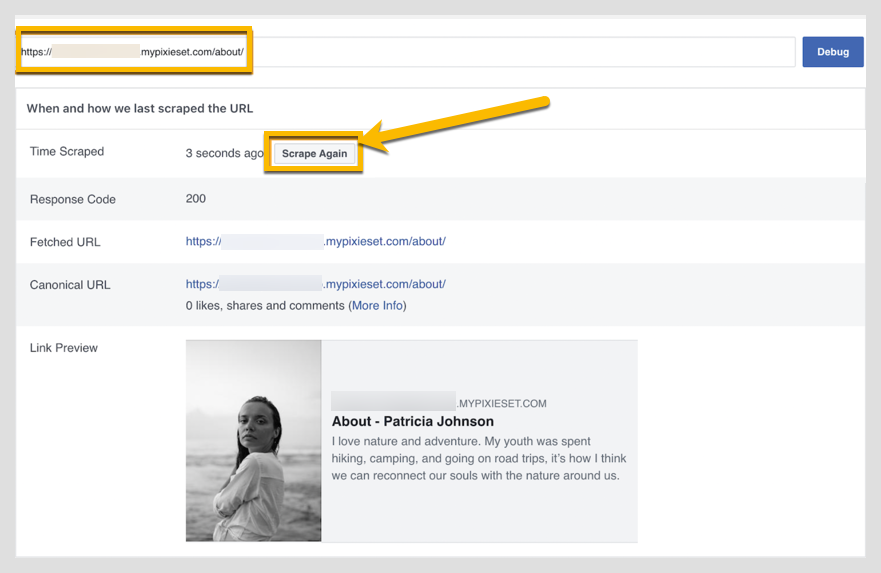Screen dimensions: 881x573
Task: Click the URL input field at top
Action: coord(500,52)
